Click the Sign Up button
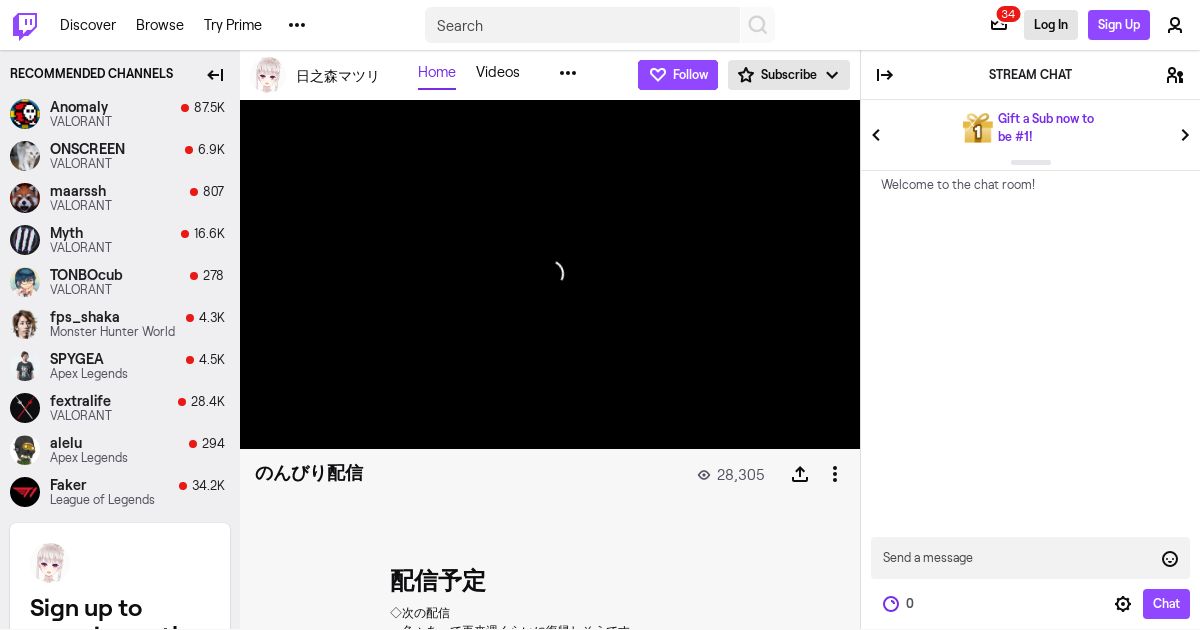The height and width of the screenshot is (630, 1200). [1119, 25]
